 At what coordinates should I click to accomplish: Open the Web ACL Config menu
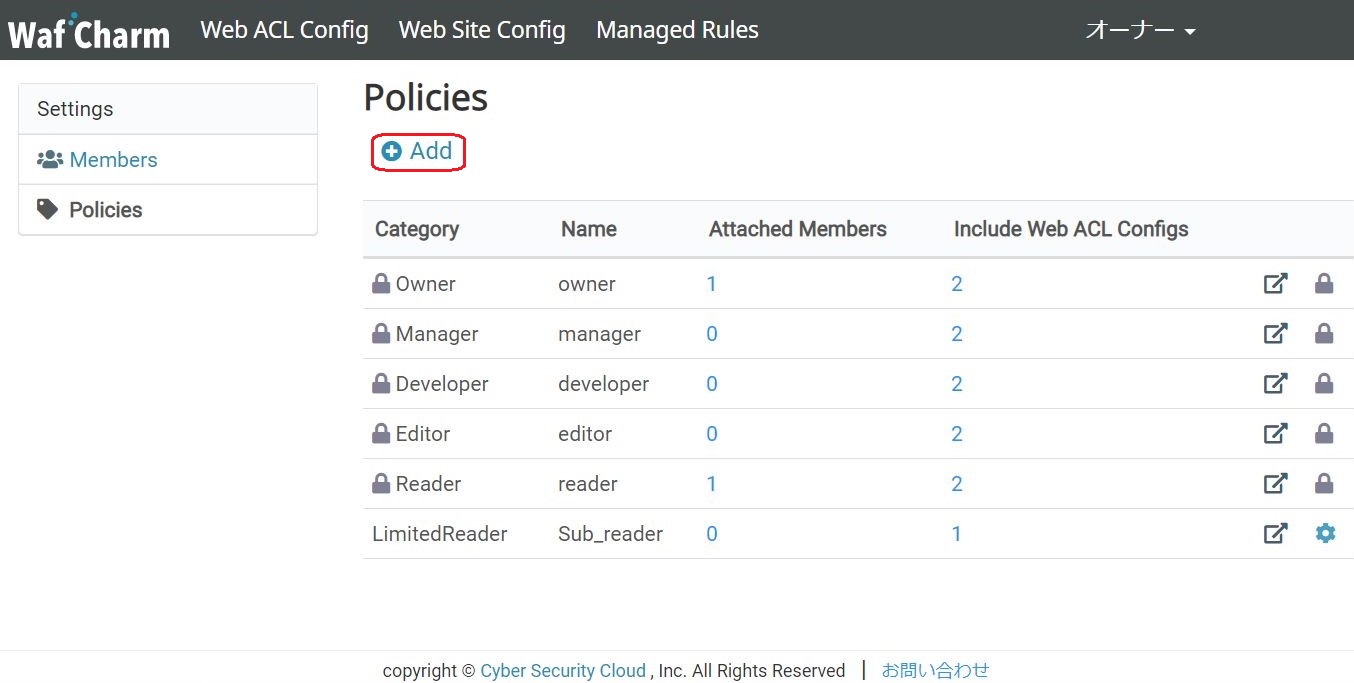(x=284, y=31)
